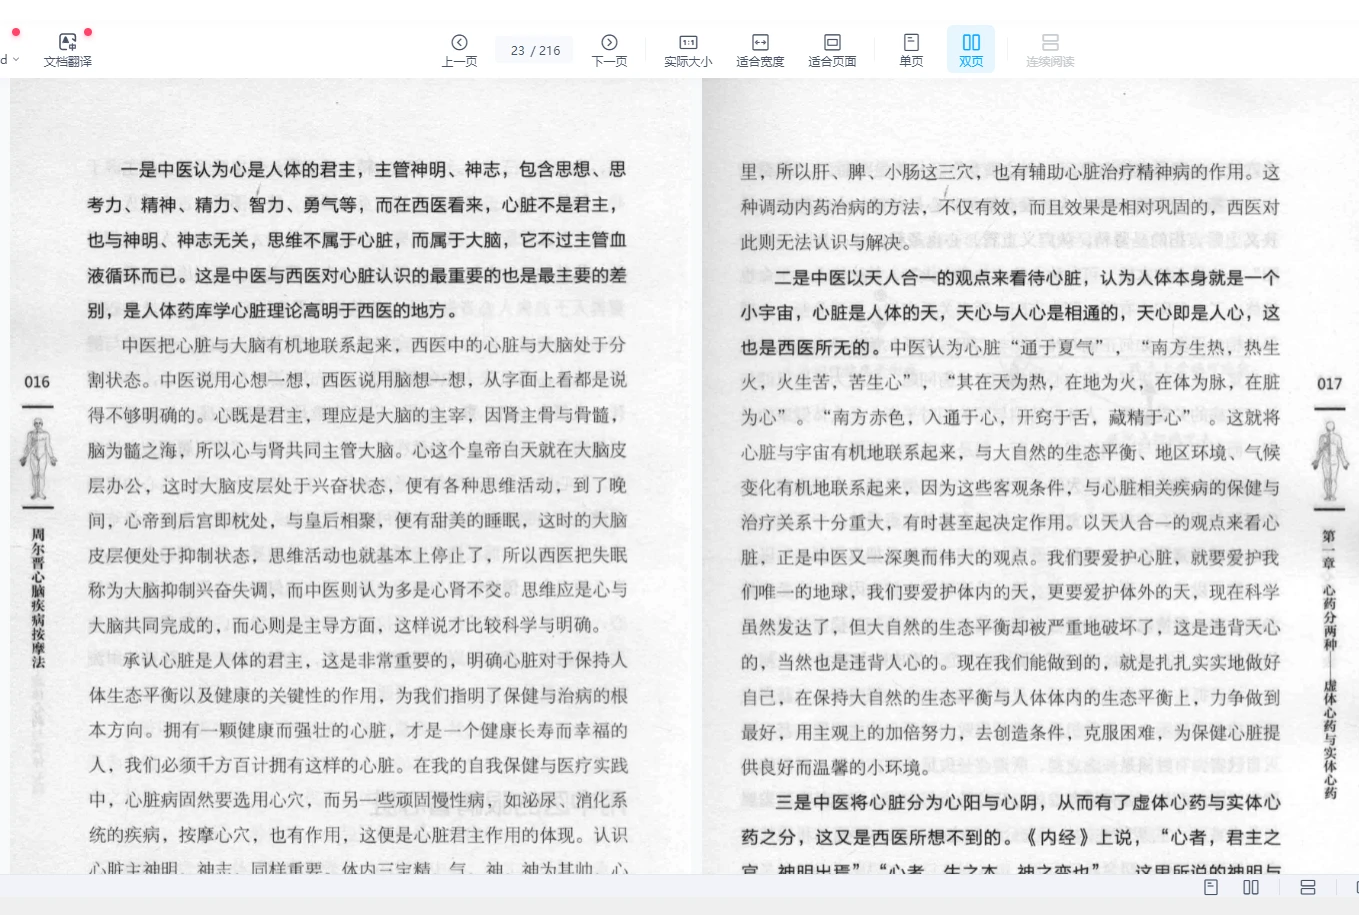Select double page icon in bottom status bar
The height and width of the screenshot is (915, 1359).
click(x=1251, y=887)
